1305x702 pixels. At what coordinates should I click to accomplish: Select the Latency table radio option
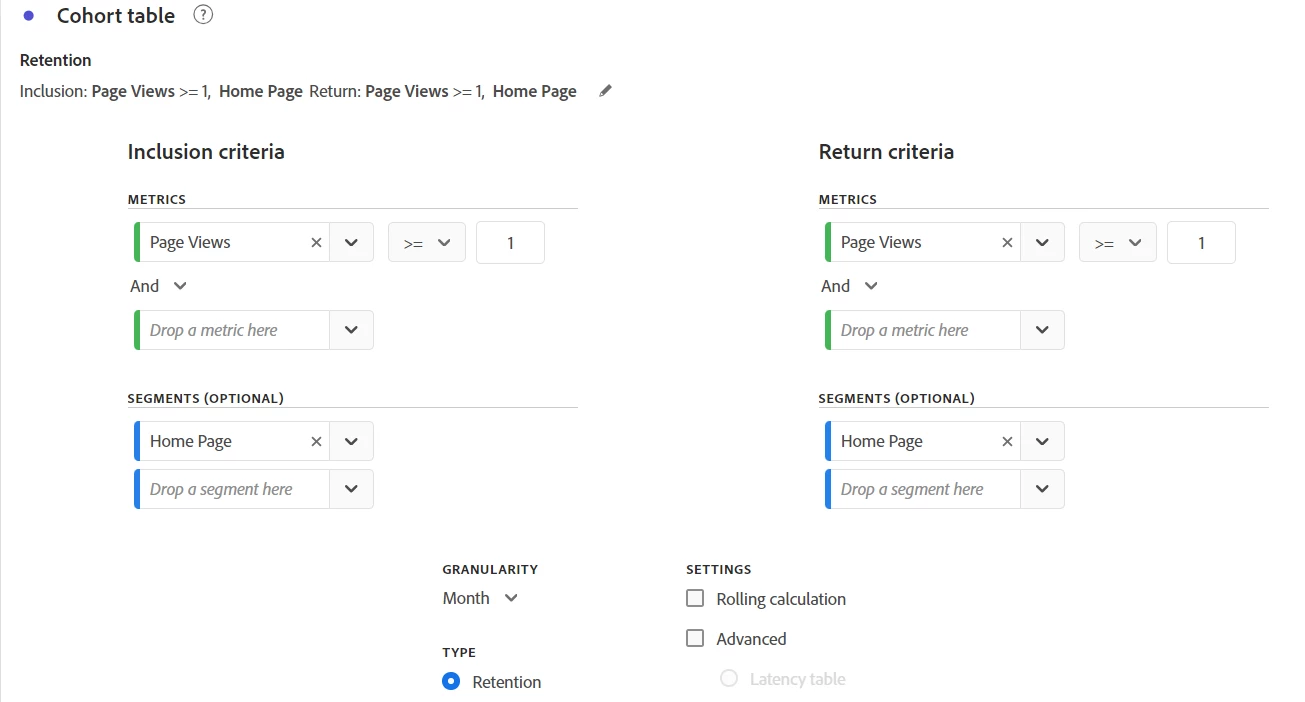pyautogui.click(x=729, y=679)
